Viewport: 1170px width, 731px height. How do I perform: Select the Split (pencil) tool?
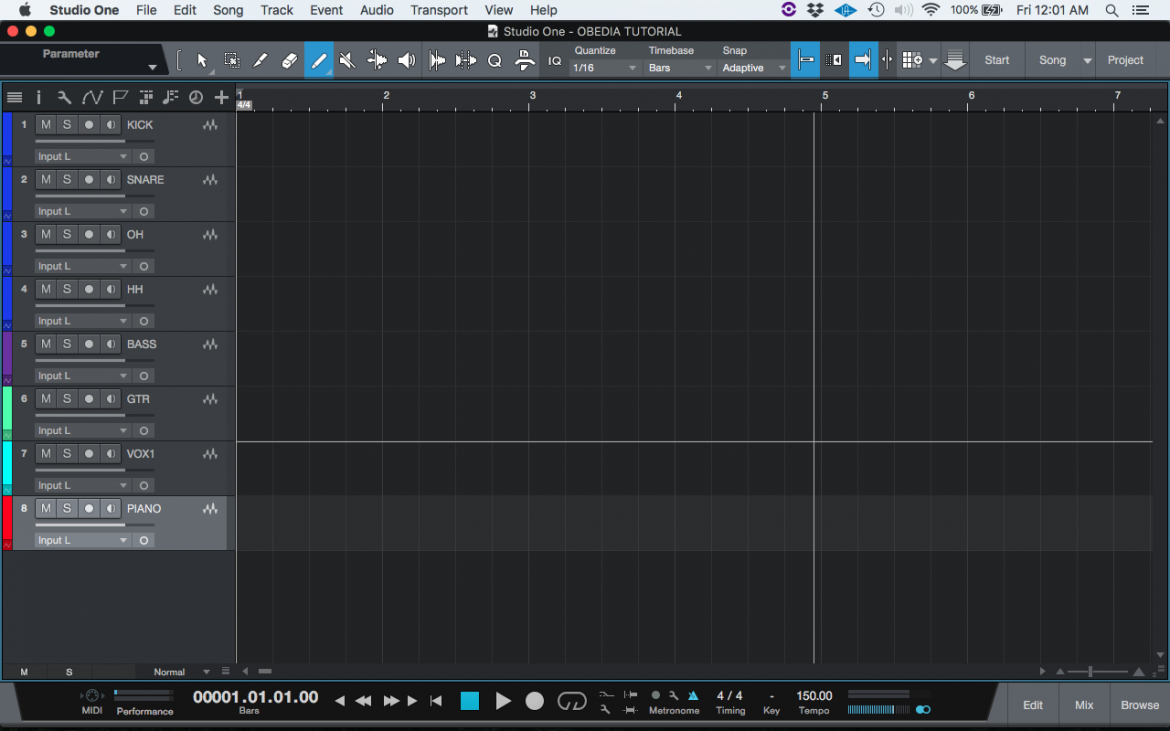point(260,60)
